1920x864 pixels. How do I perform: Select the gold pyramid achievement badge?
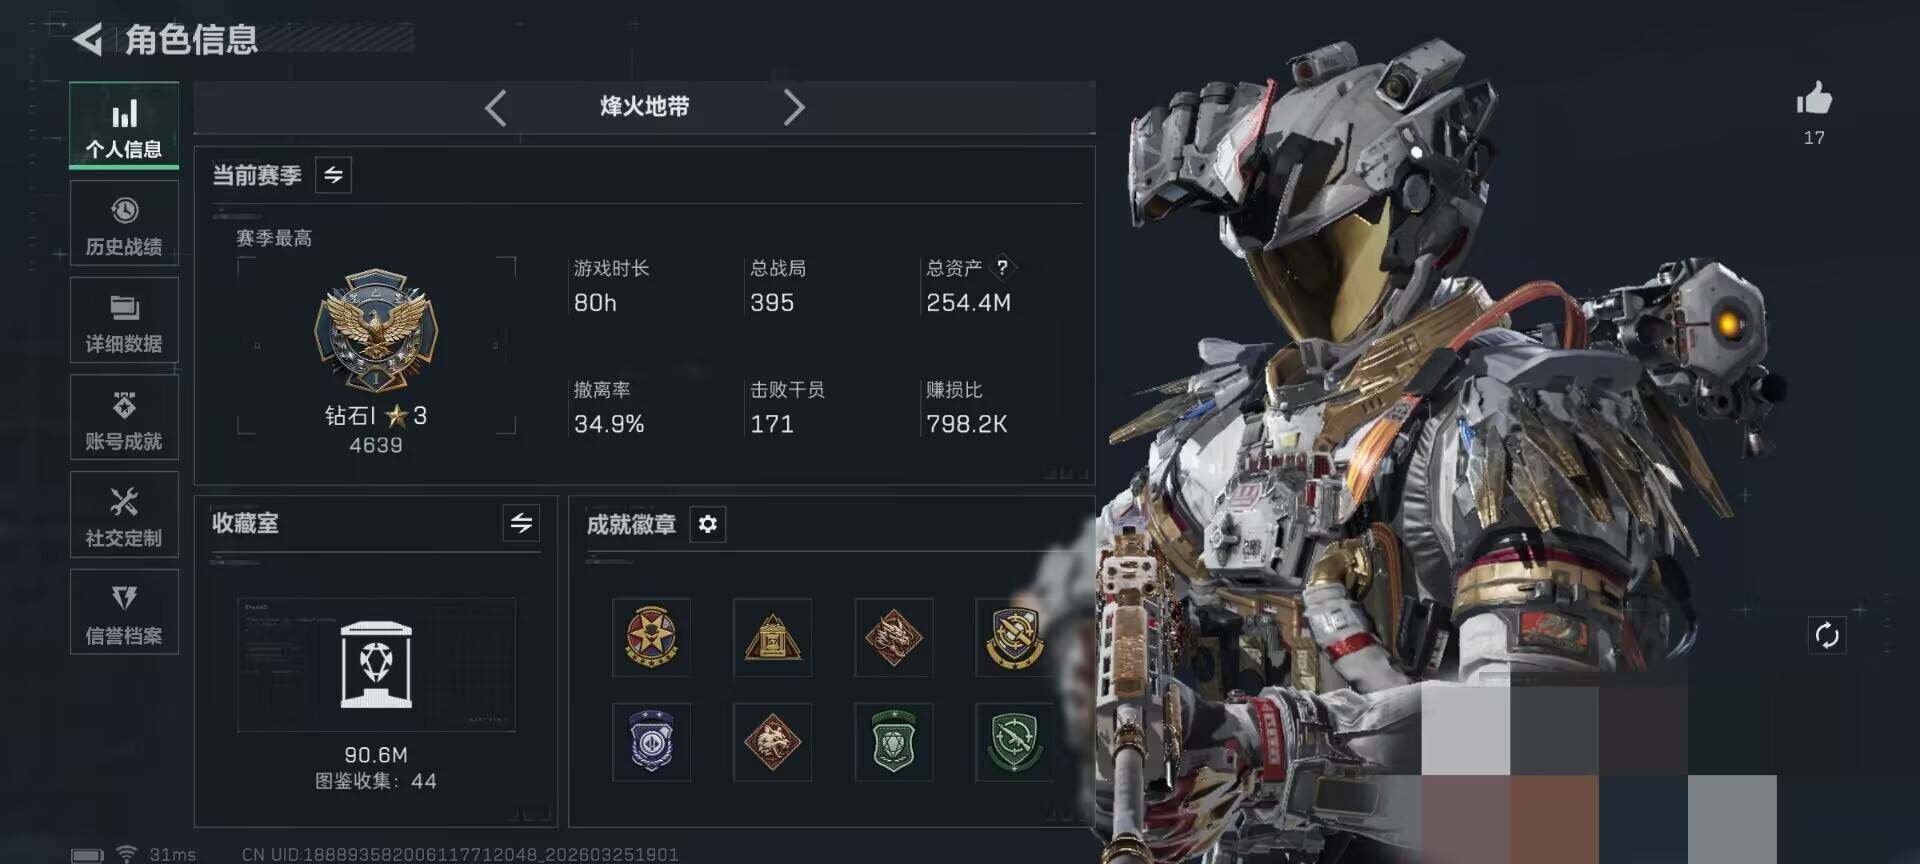(x=772, y=637)
